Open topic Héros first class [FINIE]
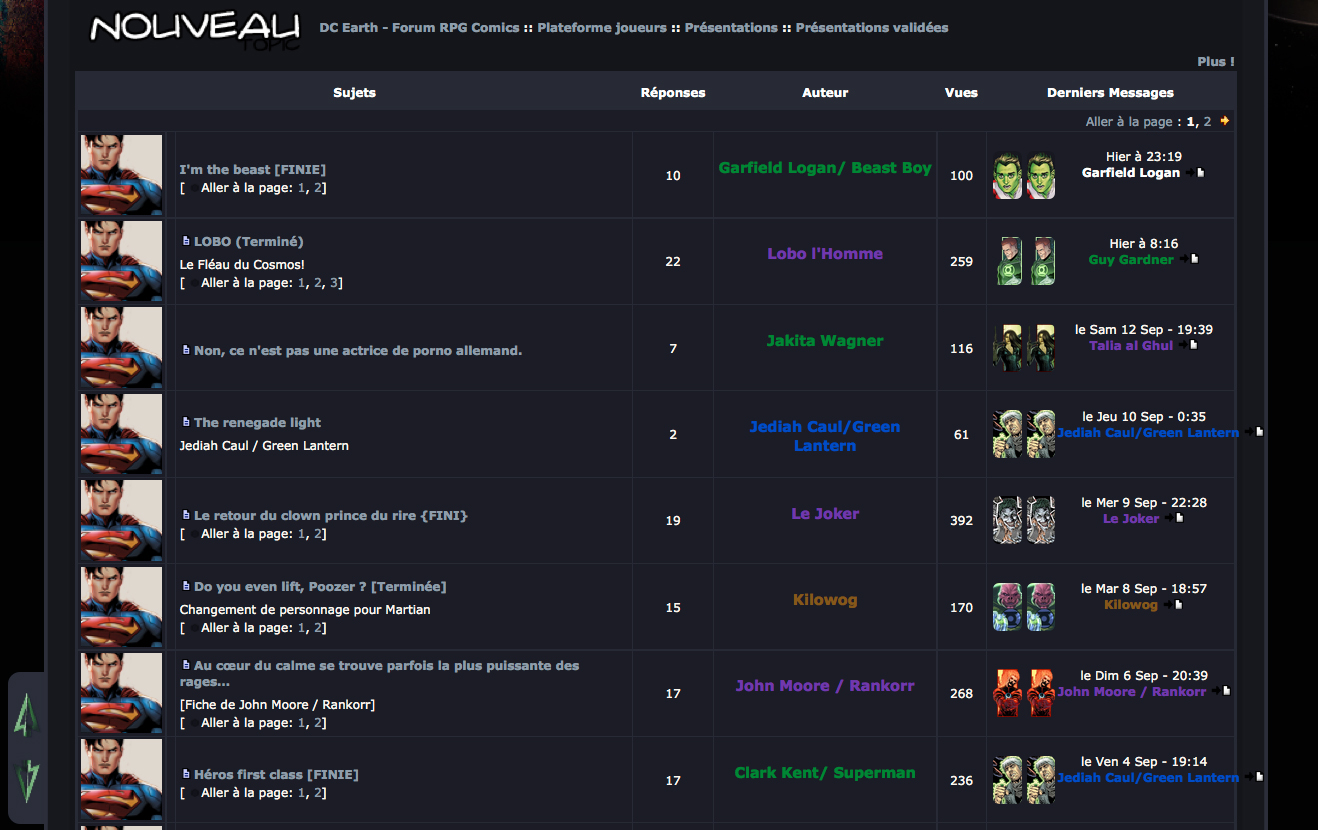The image size is (1318, 830). 276,774
